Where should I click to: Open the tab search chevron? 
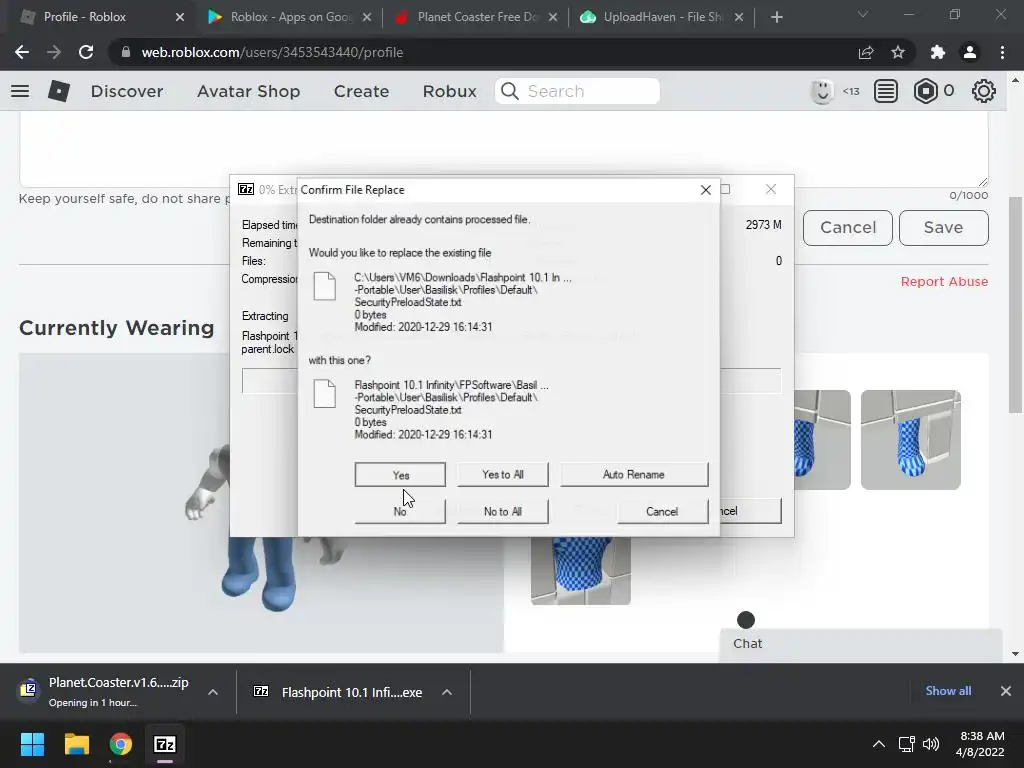pyautogui.click(x=863, y=14)
